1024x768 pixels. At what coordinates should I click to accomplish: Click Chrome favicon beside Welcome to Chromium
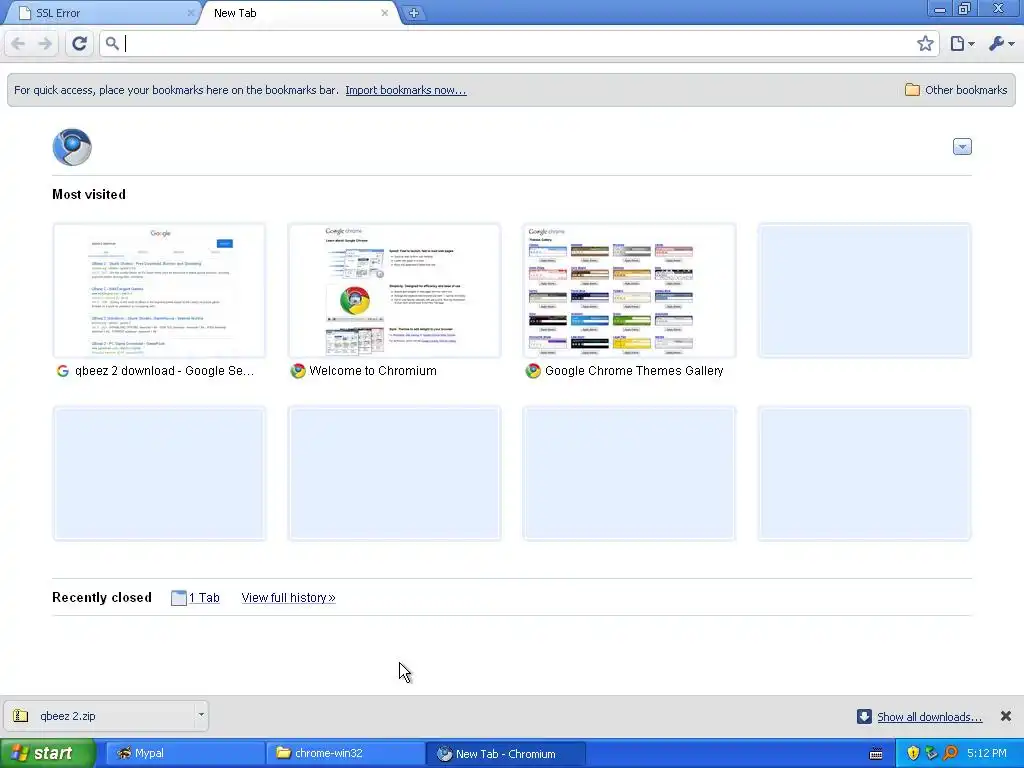point(298,371)
